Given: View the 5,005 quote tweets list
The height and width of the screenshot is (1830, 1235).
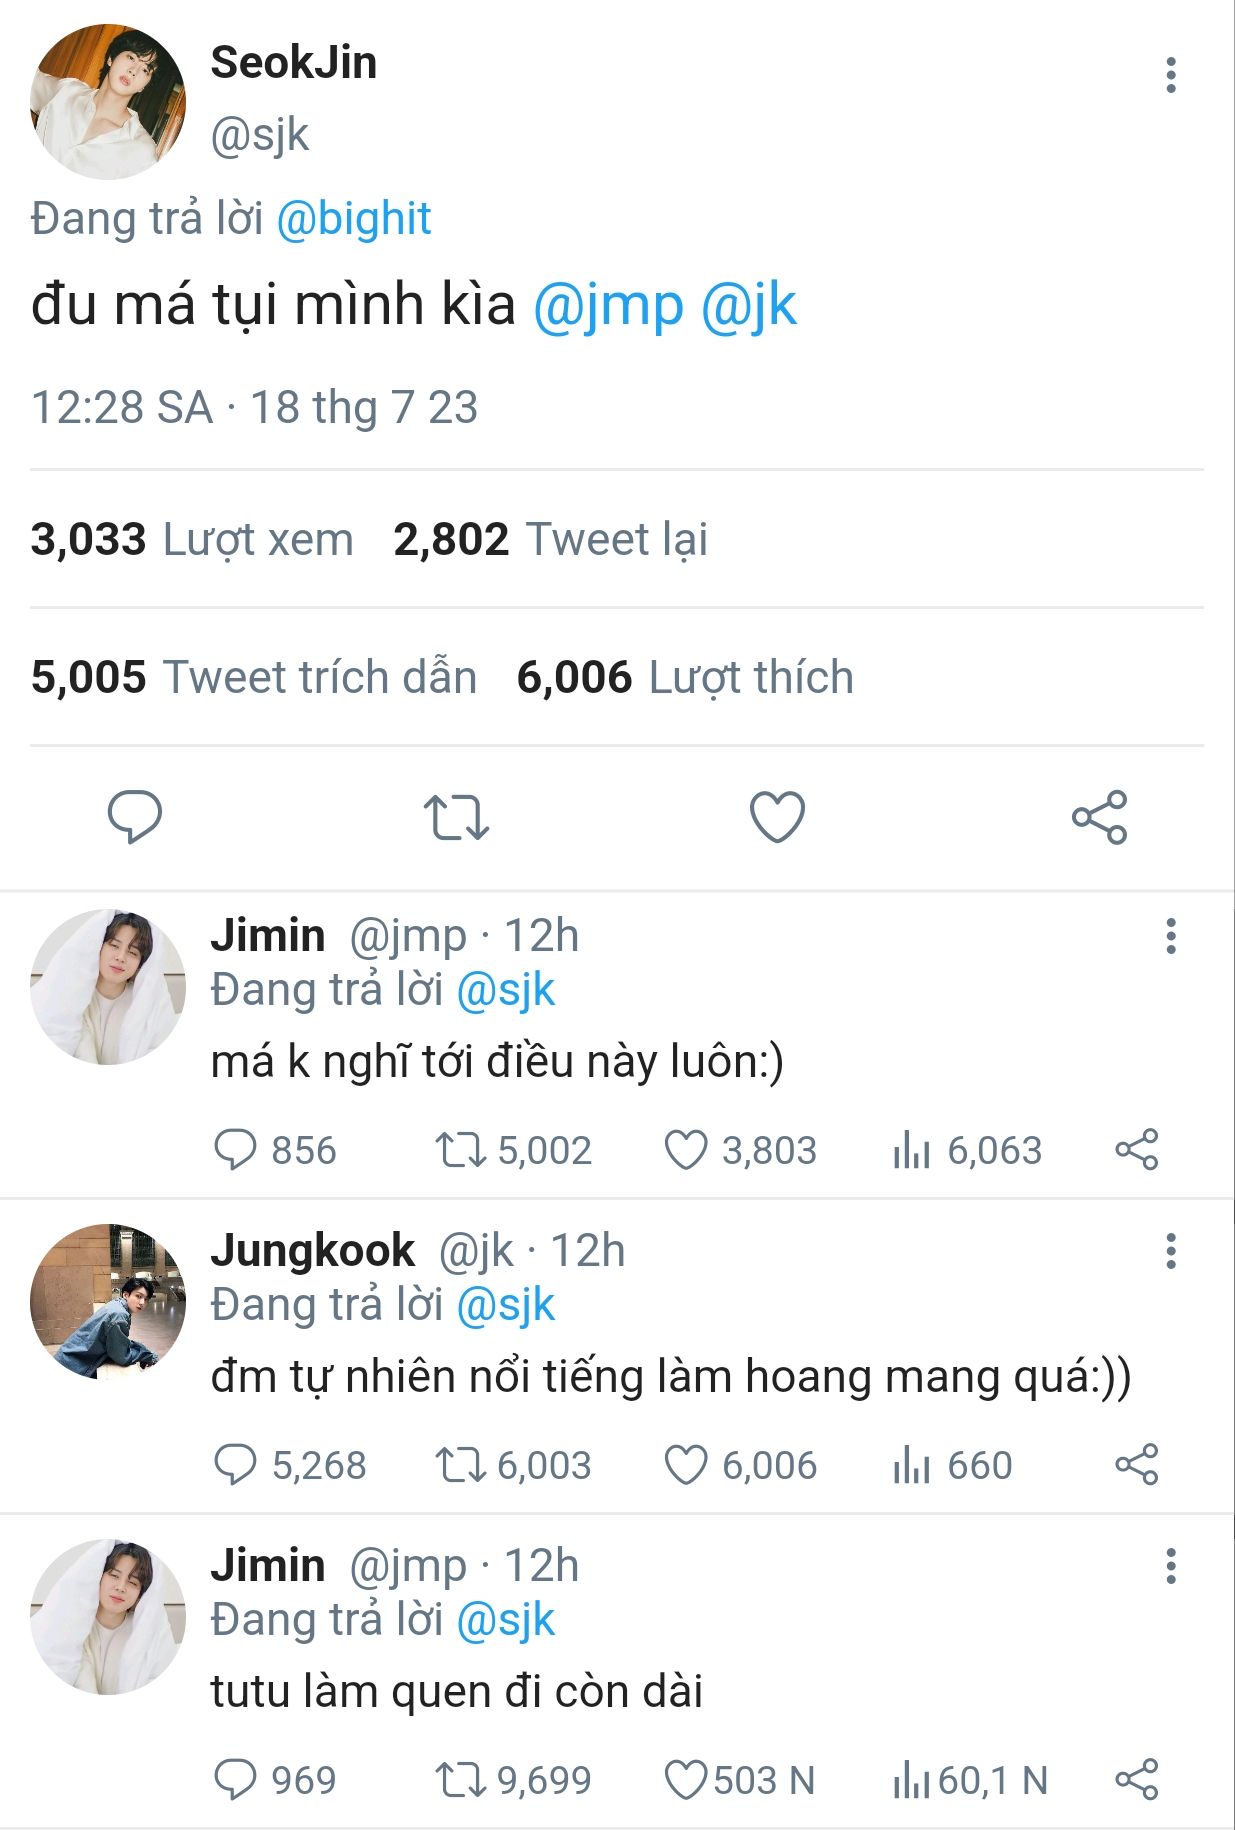Looking at the screenshot, I should [254, 677].
